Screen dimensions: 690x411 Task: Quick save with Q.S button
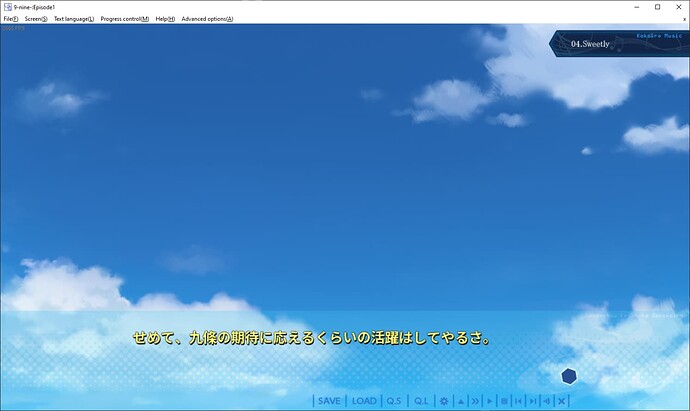tap(394, 401)
